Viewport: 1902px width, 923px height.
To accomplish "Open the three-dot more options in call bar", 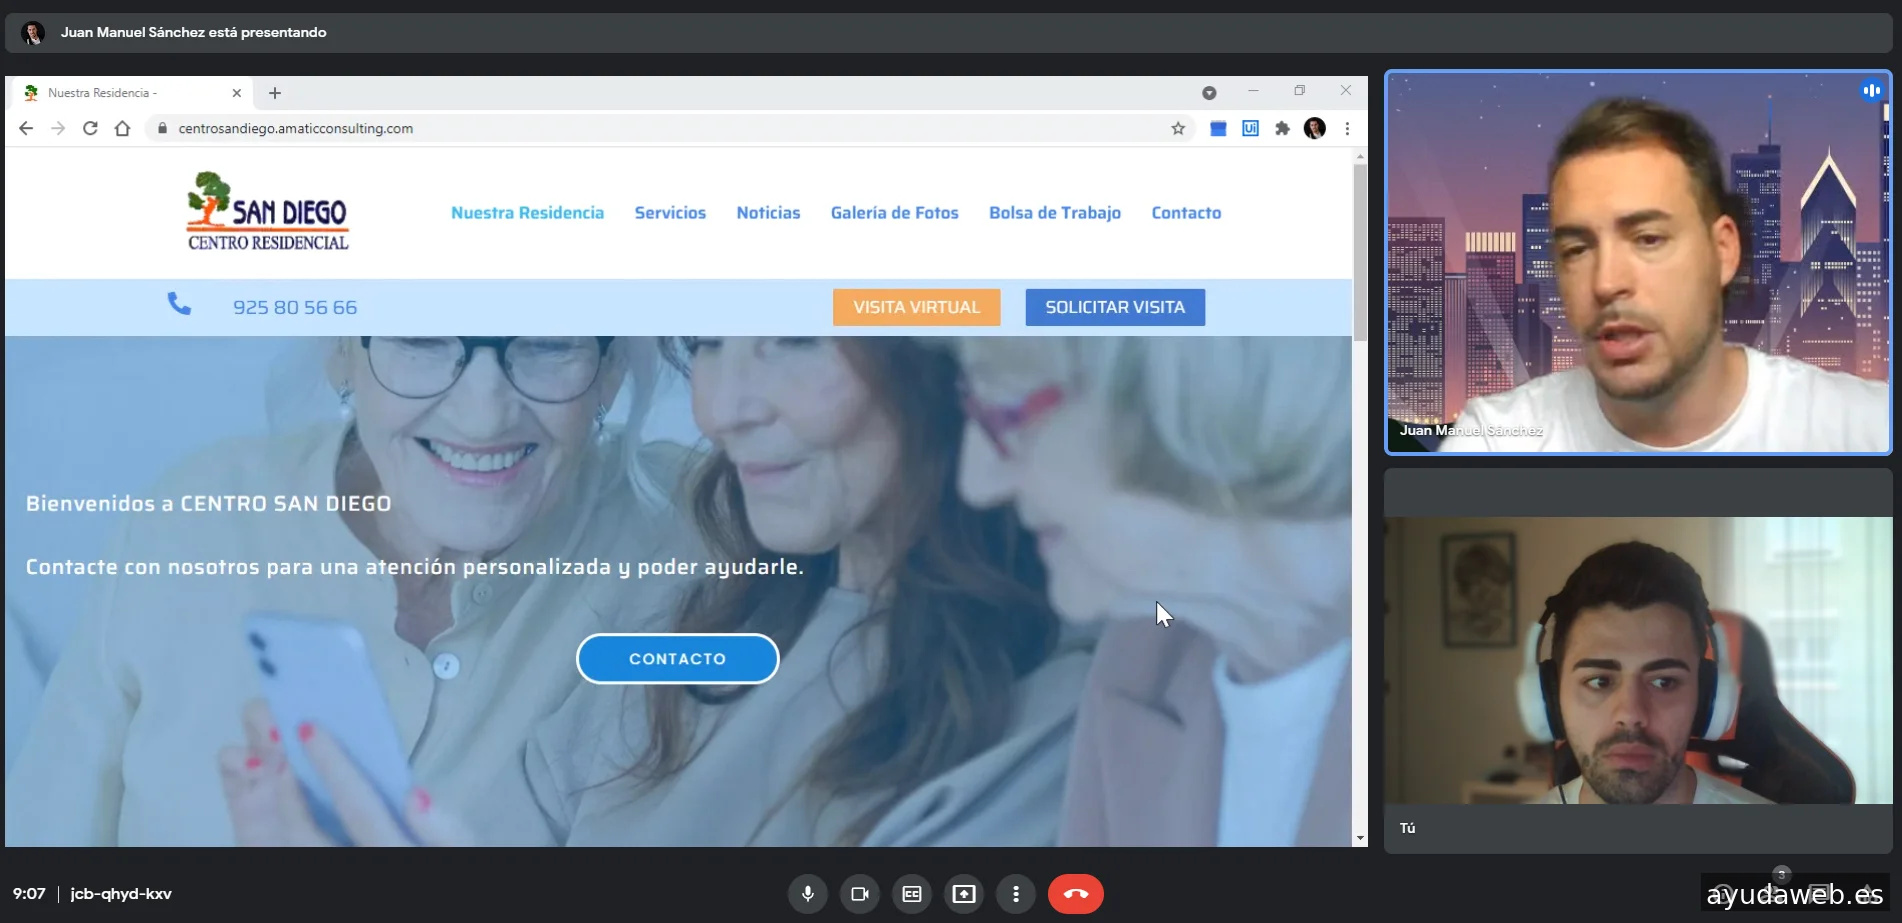I will 1016,894.
